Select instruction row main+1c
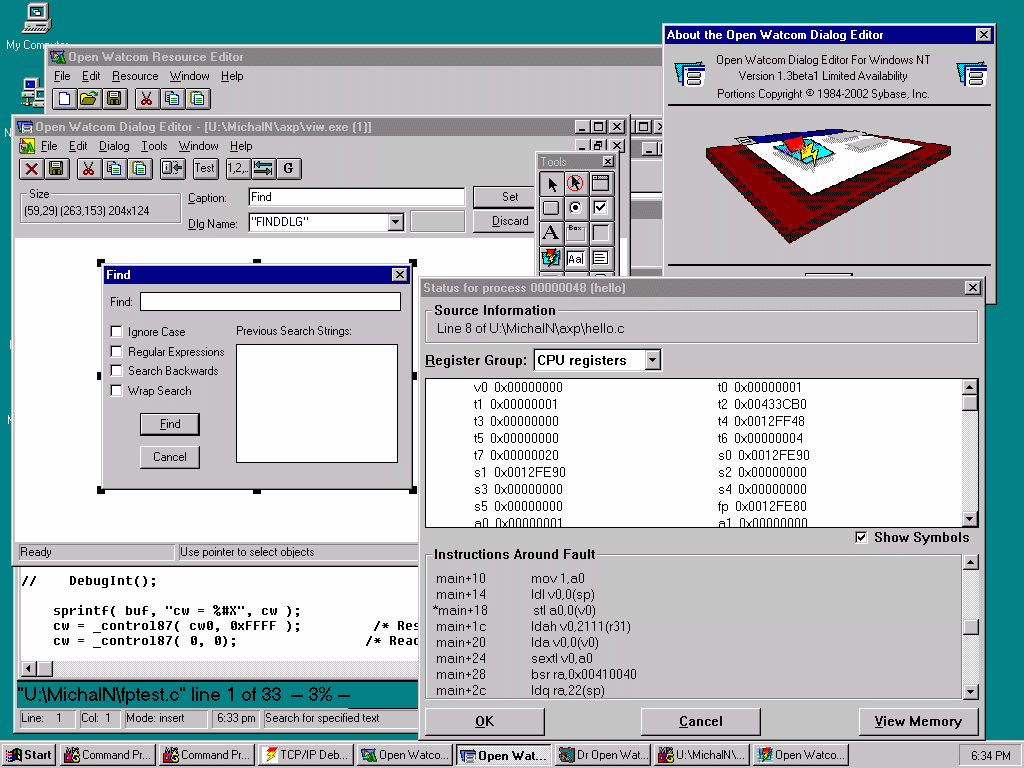Screen dimensions: 1024x768 coord(534,626)
